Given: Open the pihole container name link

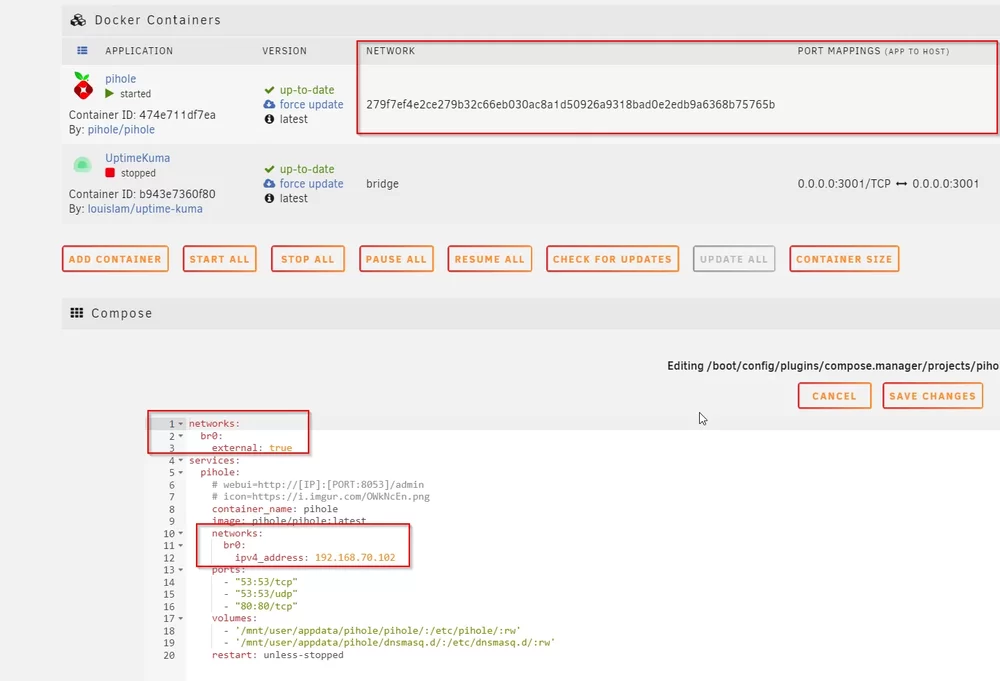Looking at the screenshot, I should (x=121, y=78).
